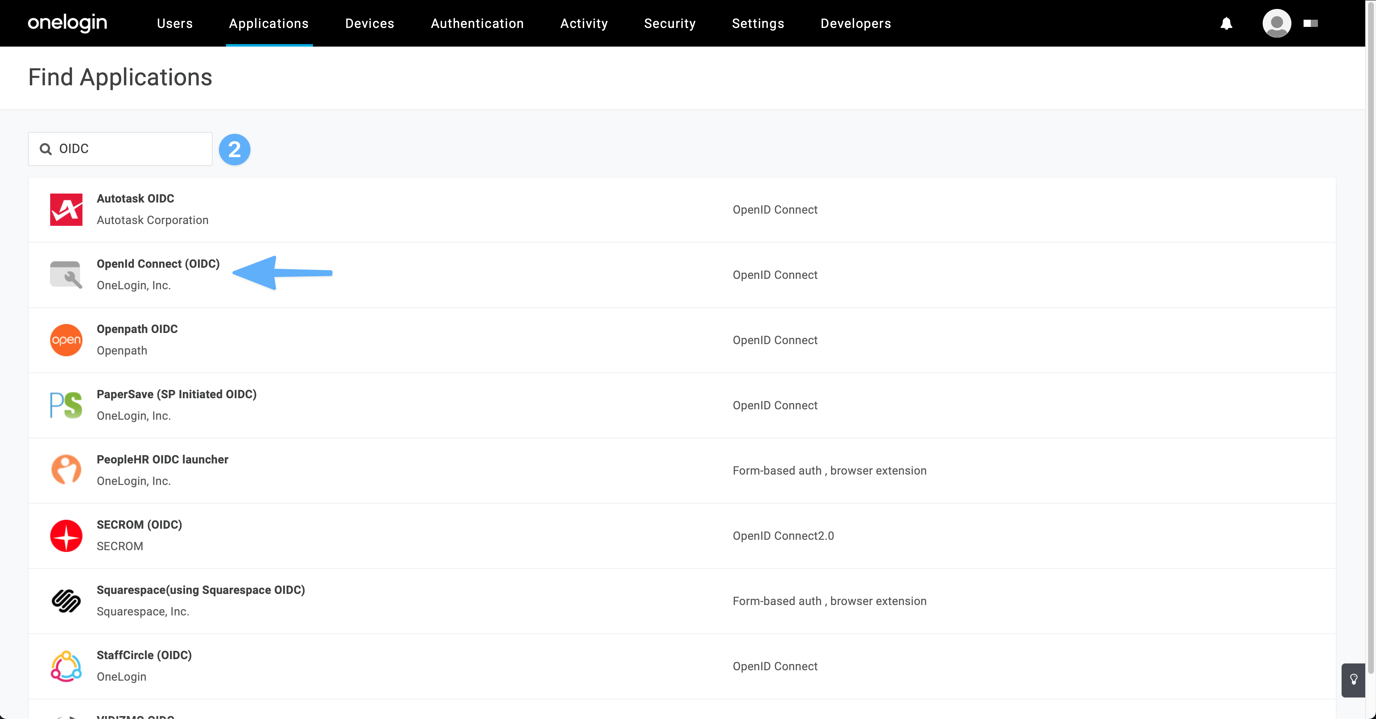Click the StaffCircle colorful logo
Viewport: 1376px width, 719px height.
tap(66, 666)
